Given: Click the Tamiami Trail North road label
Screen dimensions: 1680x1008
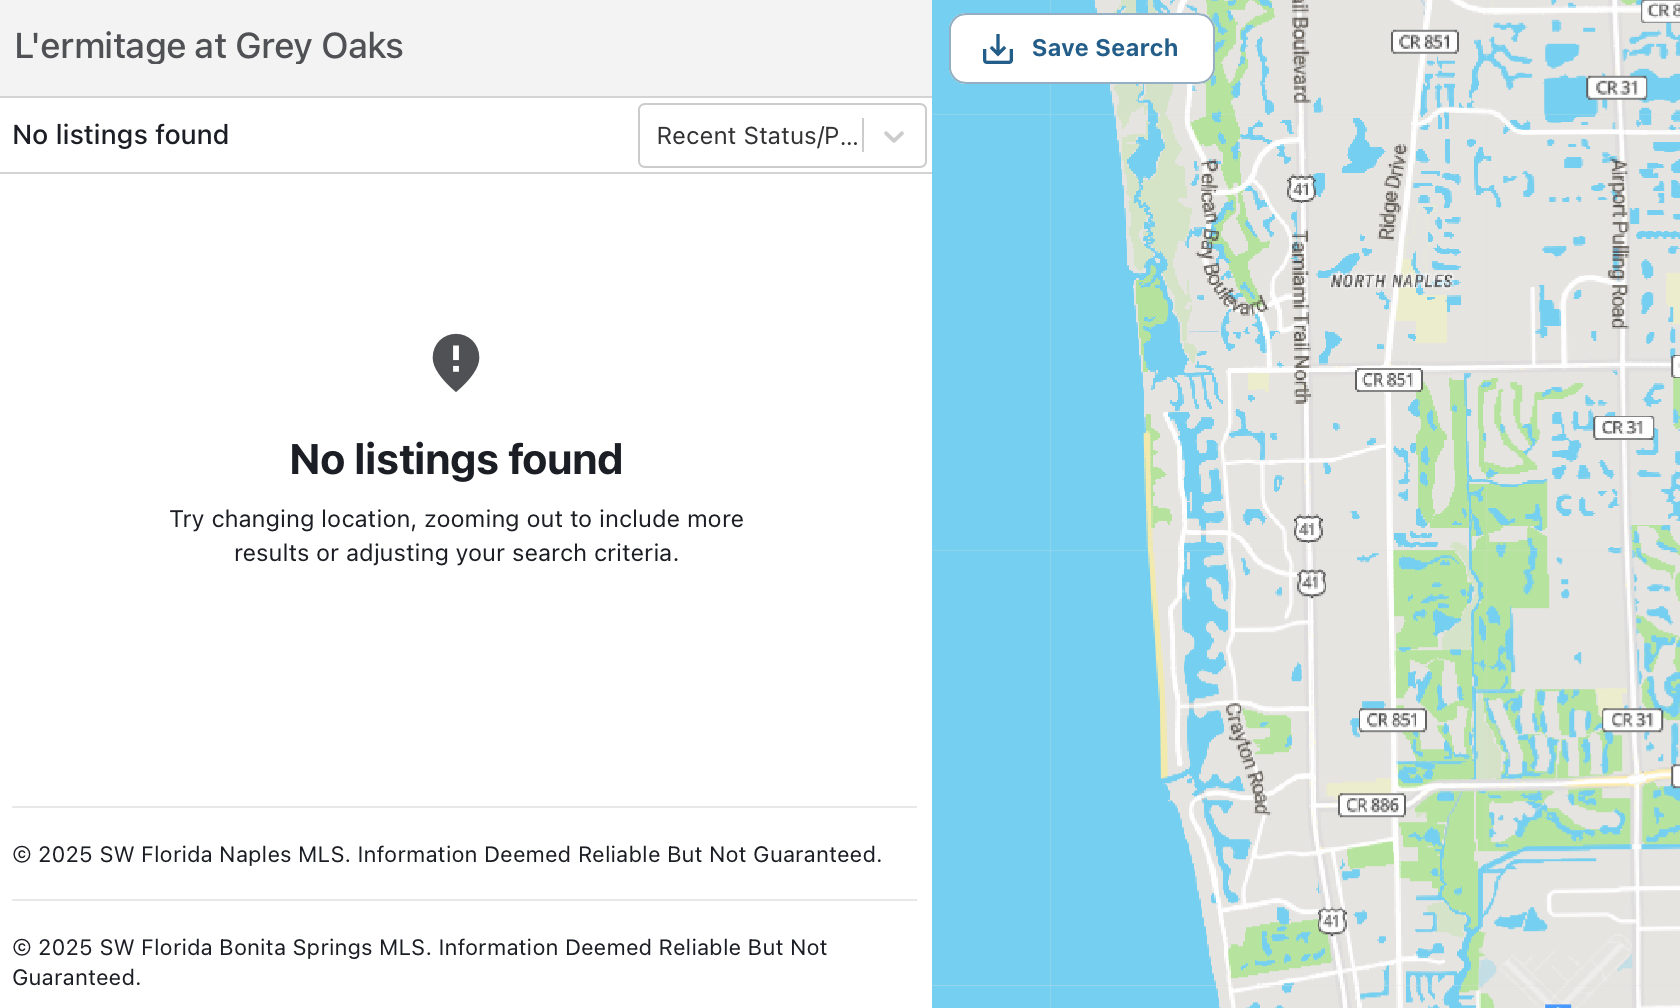Looking at the screenshot, I should pyautogui.click(x=1300, y=317).
